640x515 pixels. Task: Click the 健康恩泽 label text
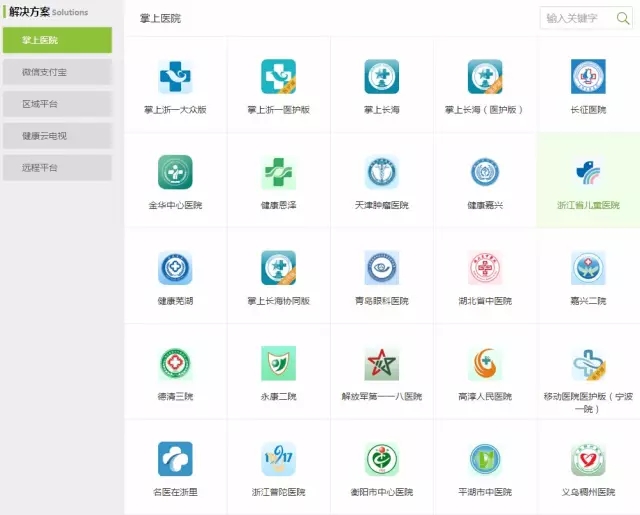click(x=278, y=205)
